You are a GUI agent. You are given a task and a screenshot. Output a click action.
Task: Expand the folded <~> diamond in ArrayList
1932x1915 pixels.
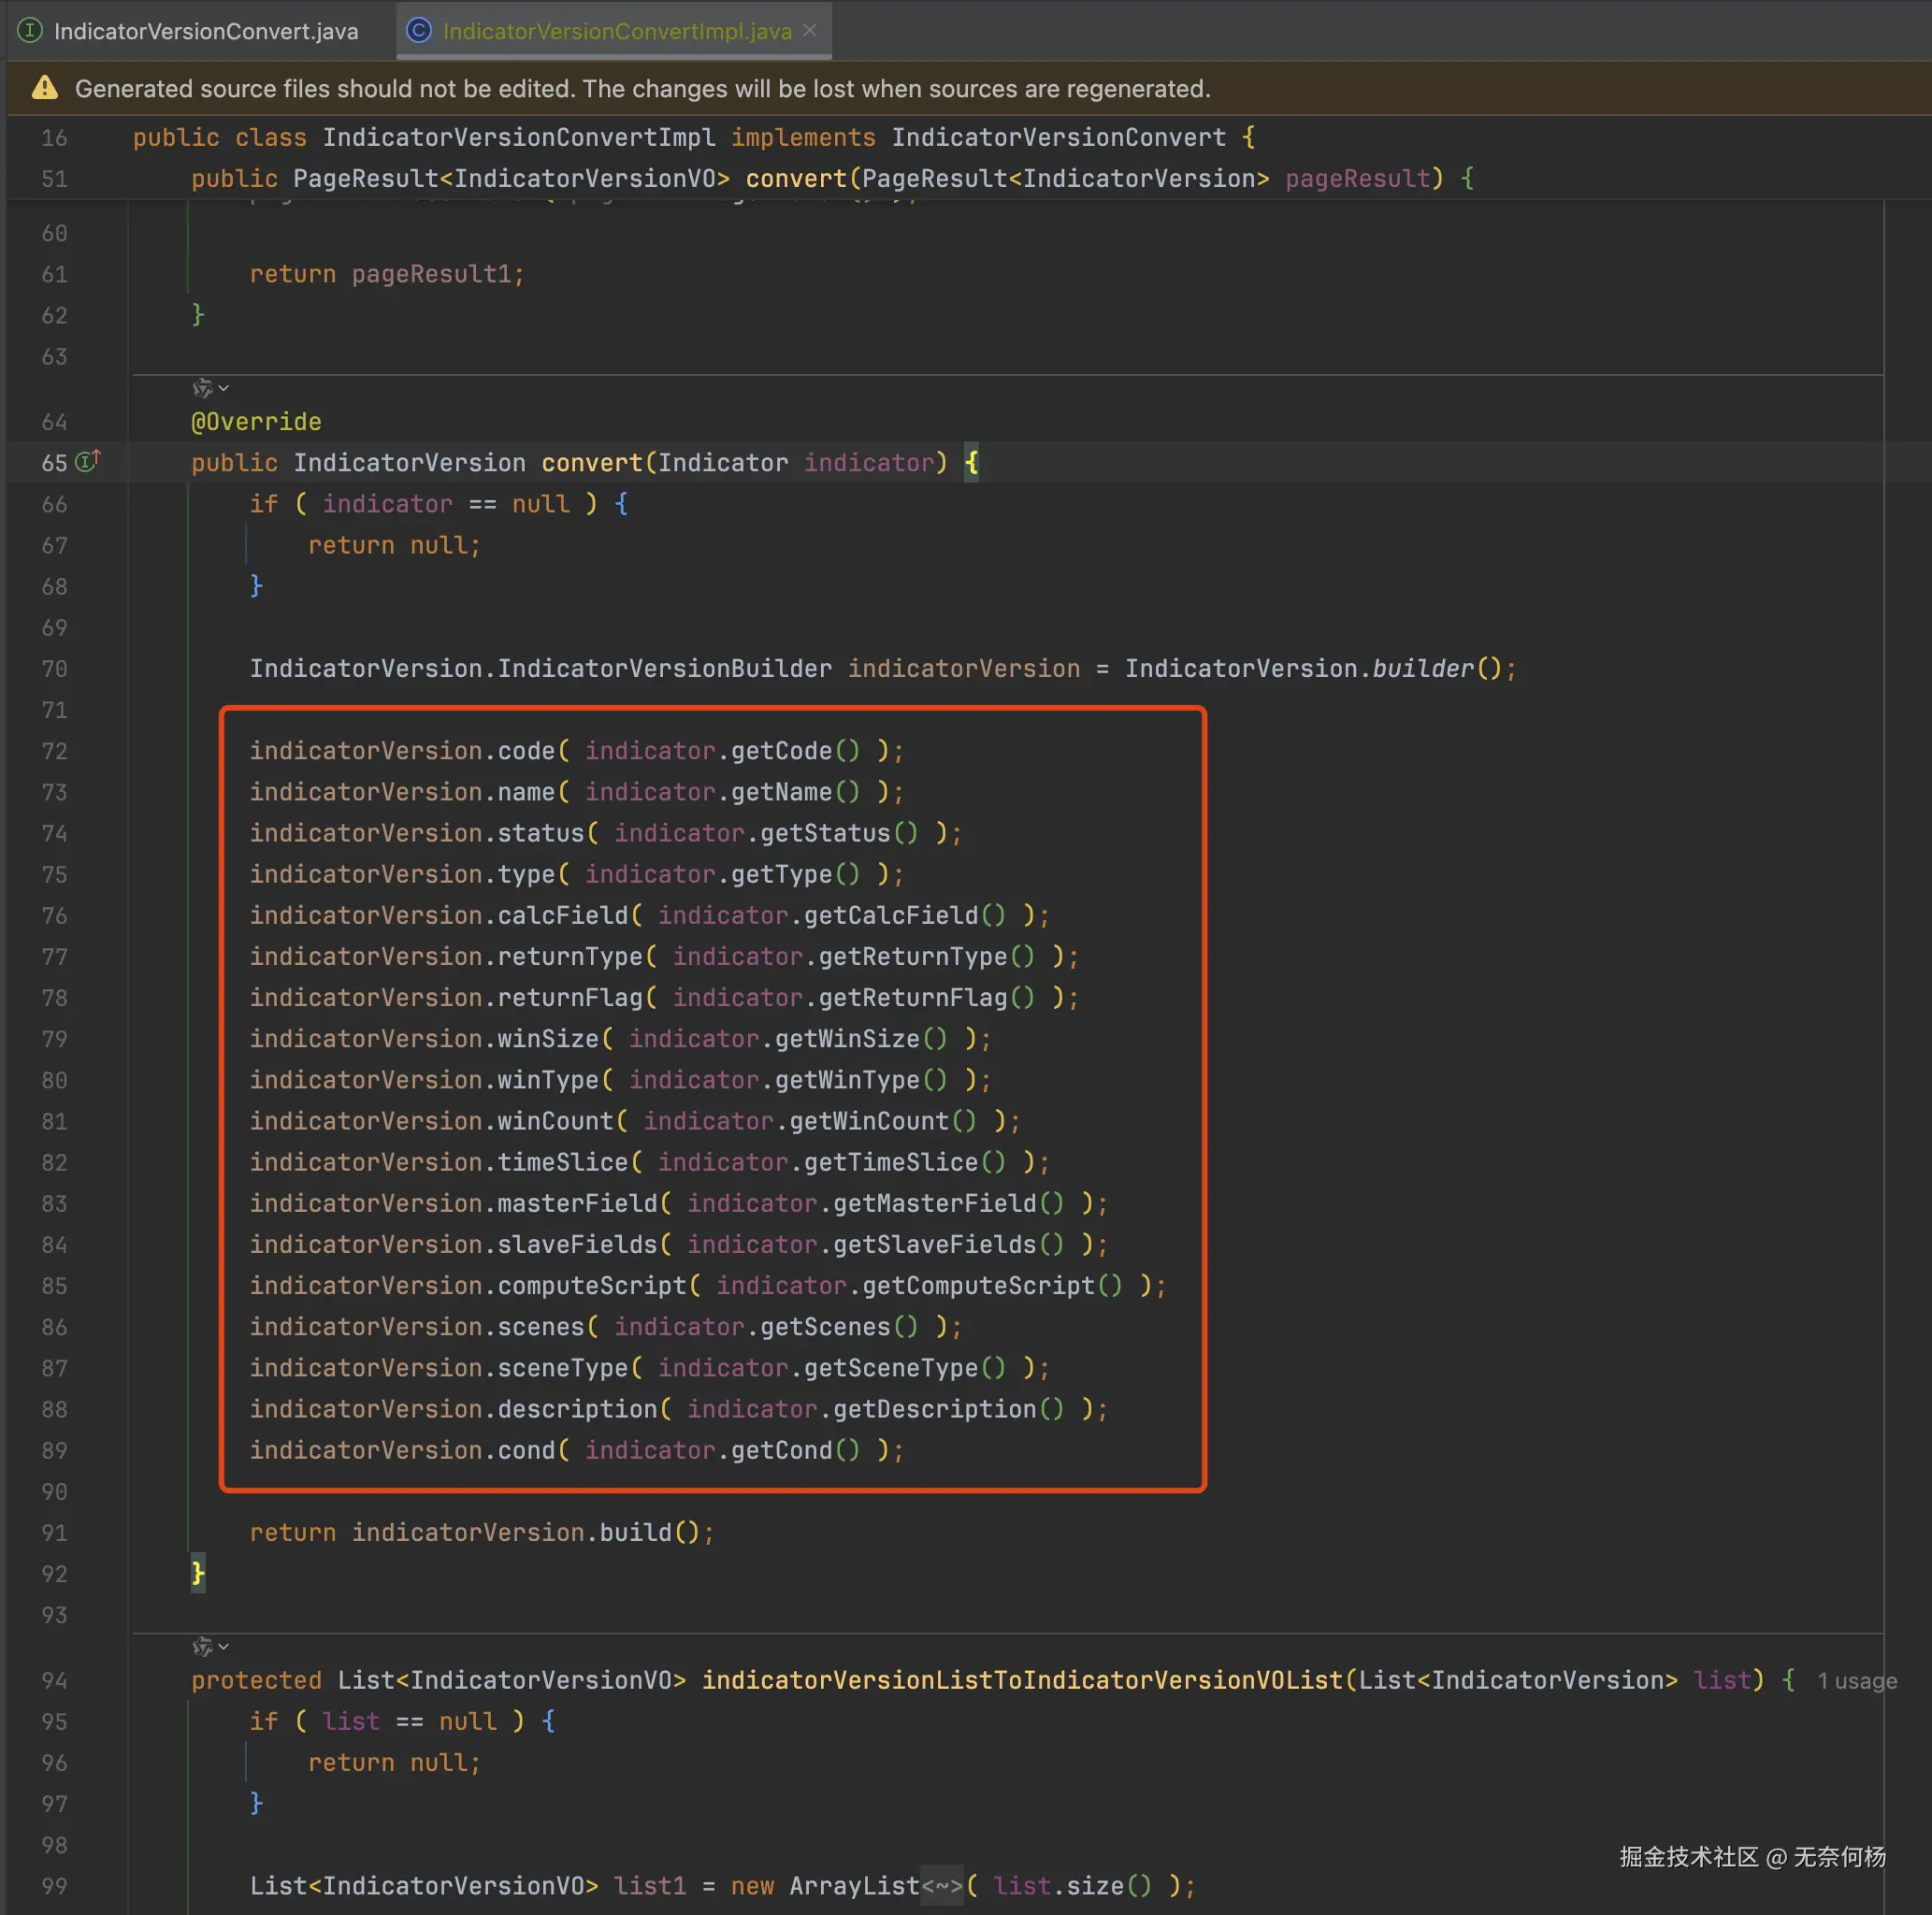click(942, 1886)
